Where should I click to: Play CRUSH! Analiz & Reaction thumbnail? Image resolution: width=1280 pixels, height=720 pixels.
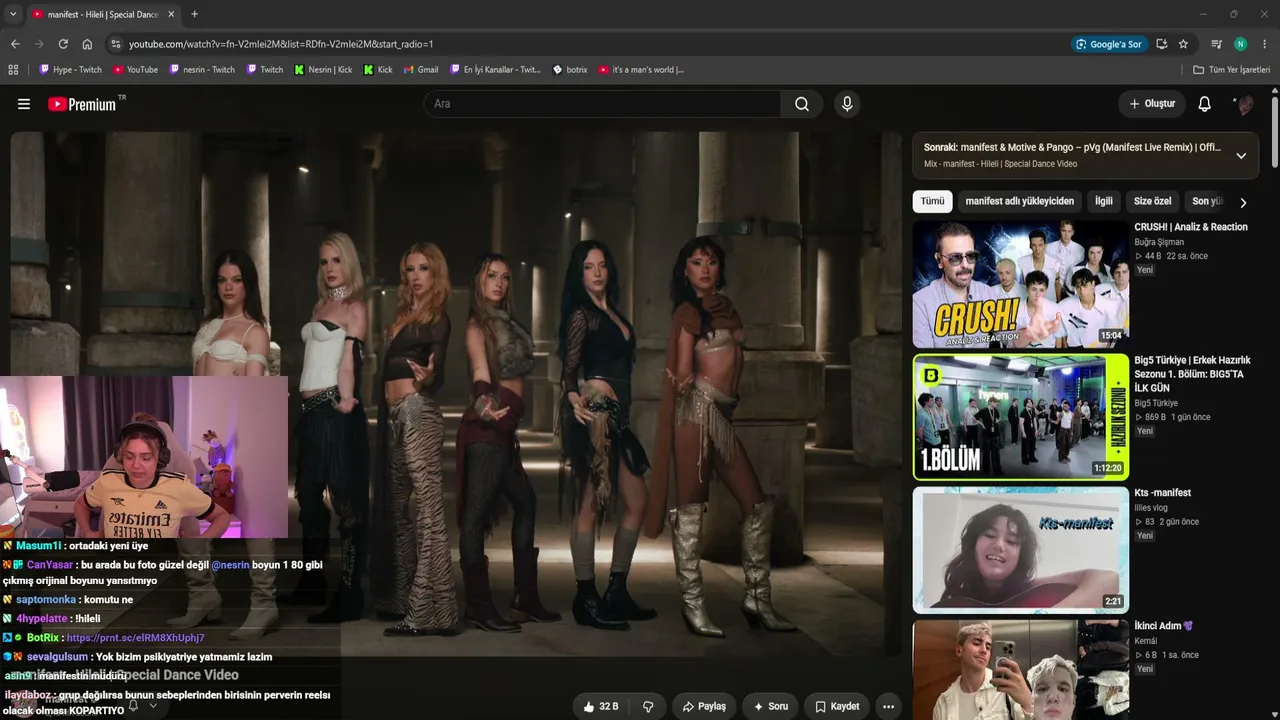click(x=1020, y=284)
